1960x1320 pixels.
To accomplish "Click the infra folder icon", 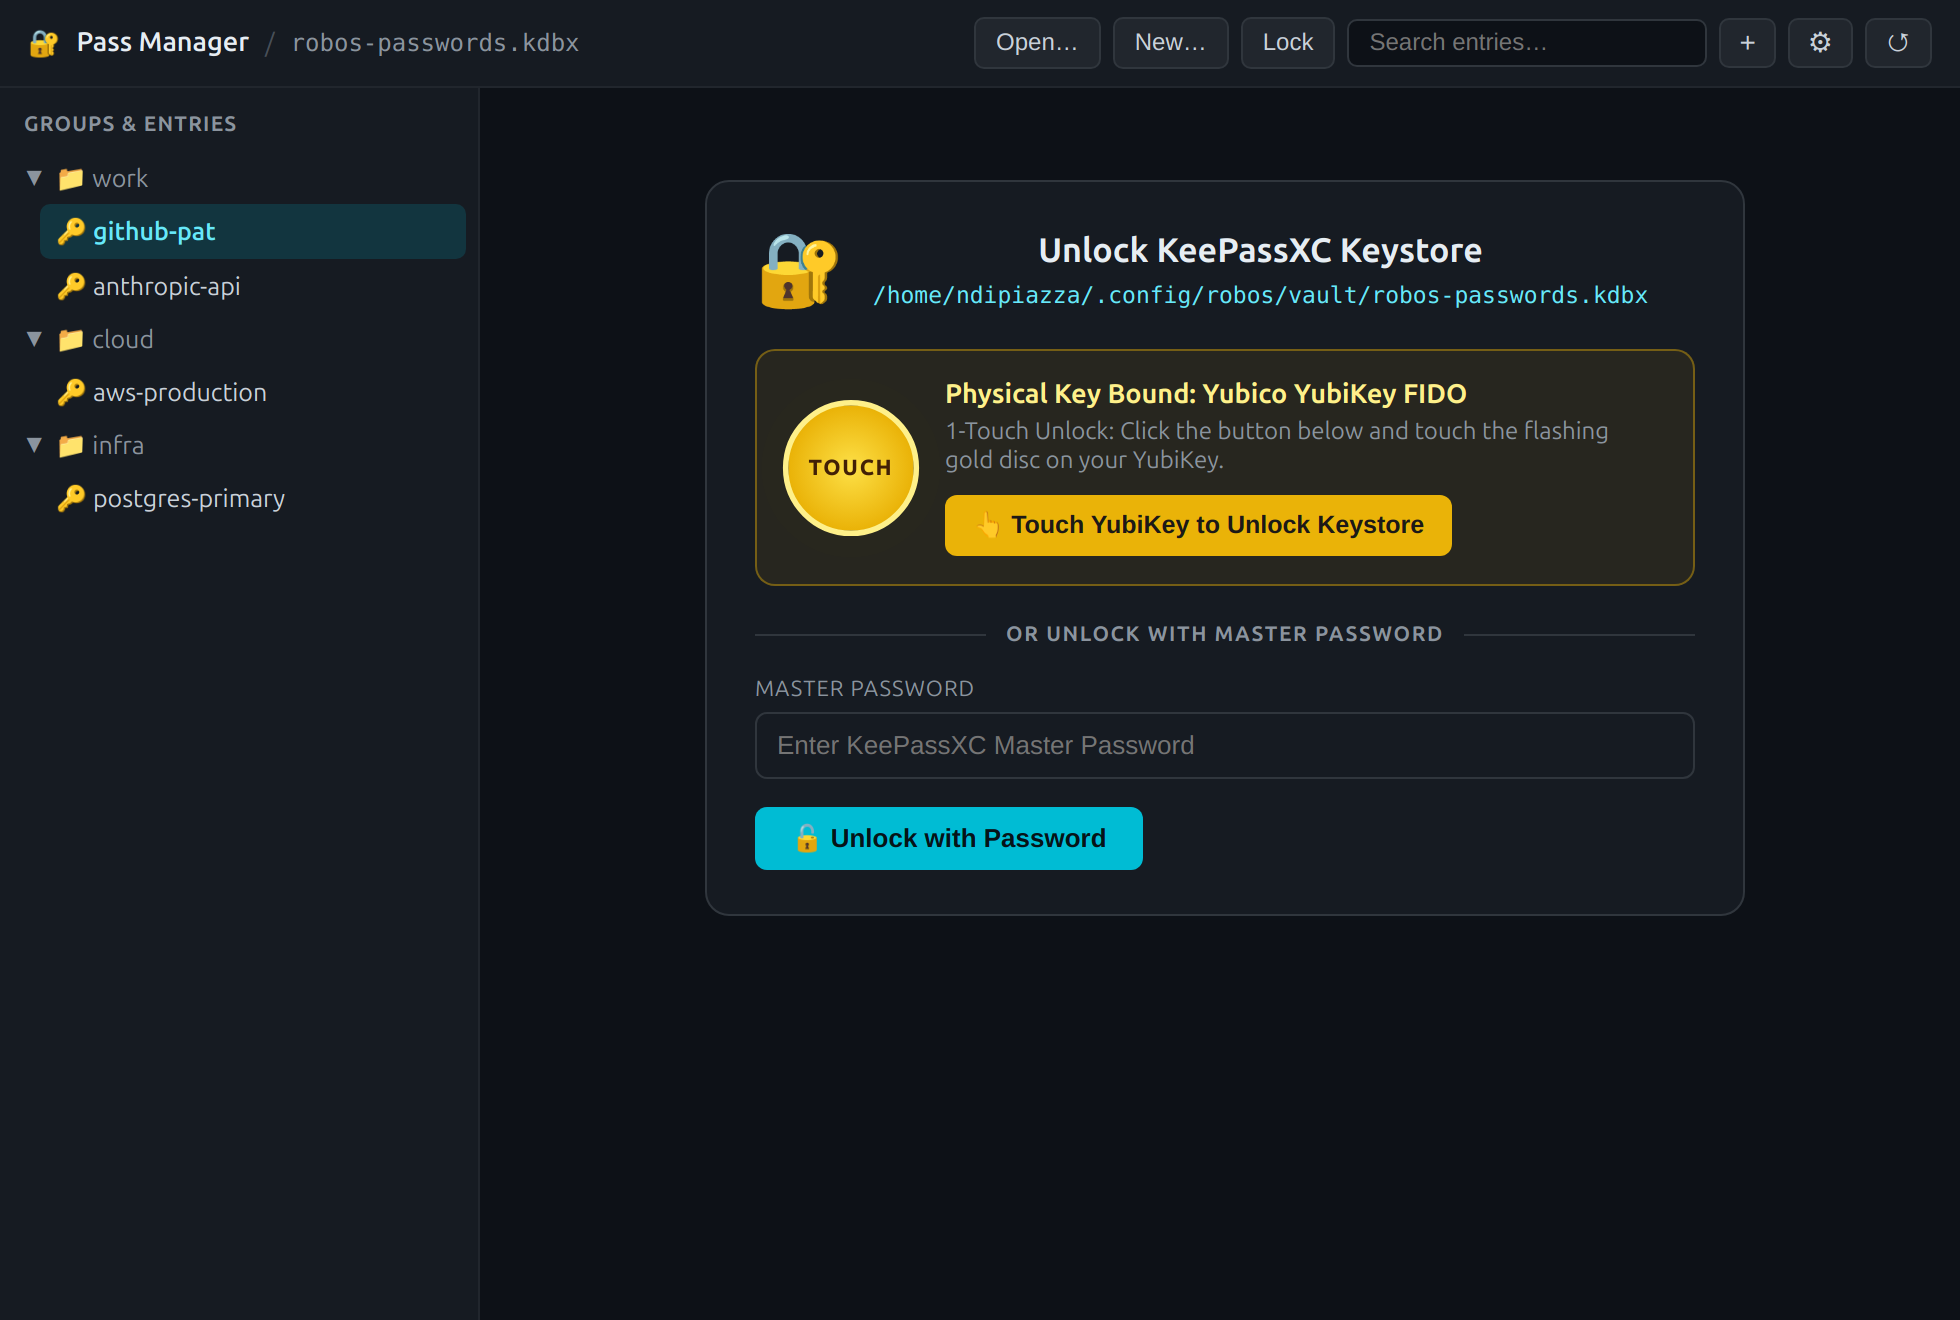I will click(70, 446).
